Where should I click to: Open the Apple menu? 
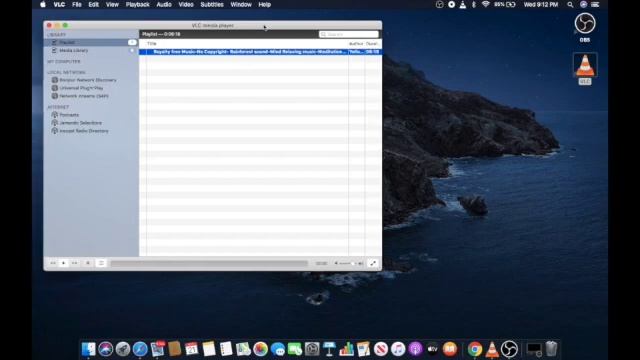tap(43, 4)
